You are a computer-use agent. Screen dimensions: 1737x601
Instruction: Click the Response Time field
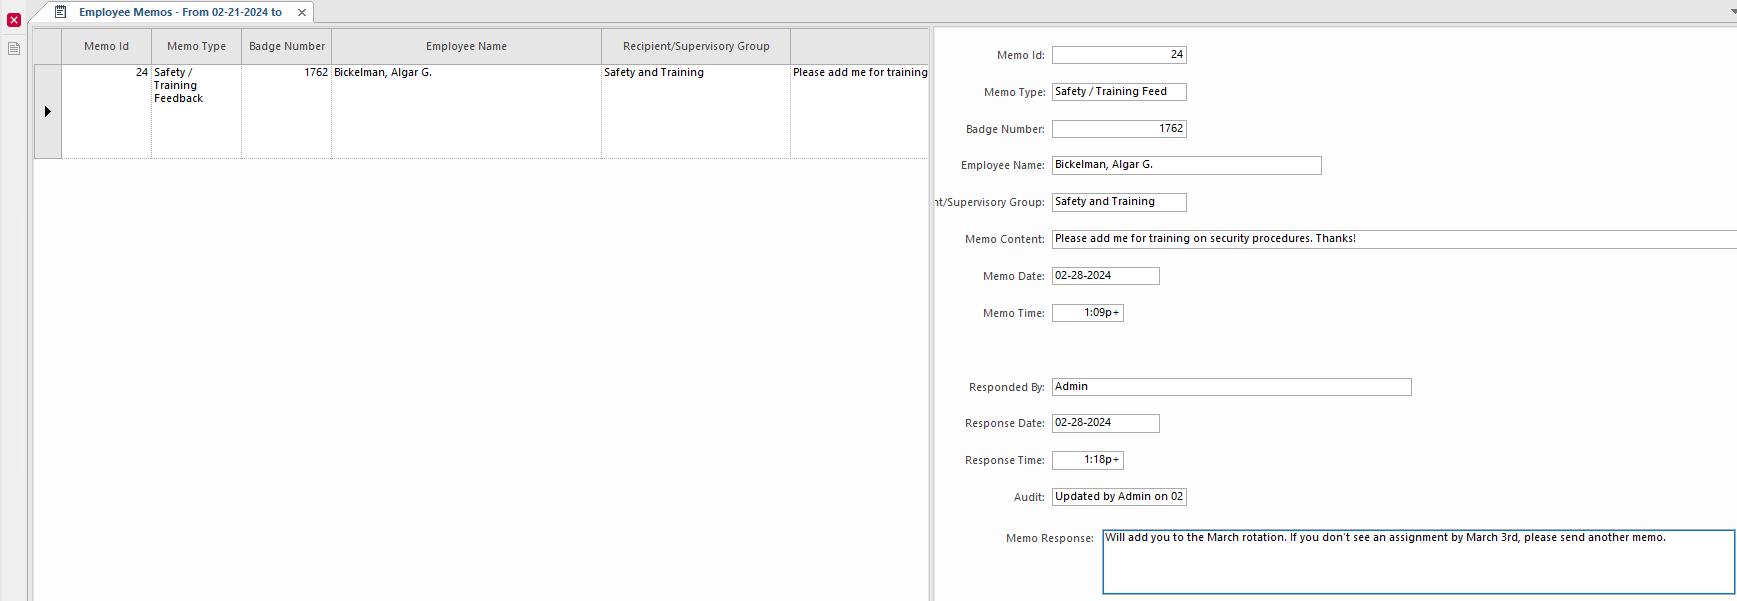[1087, 460]
